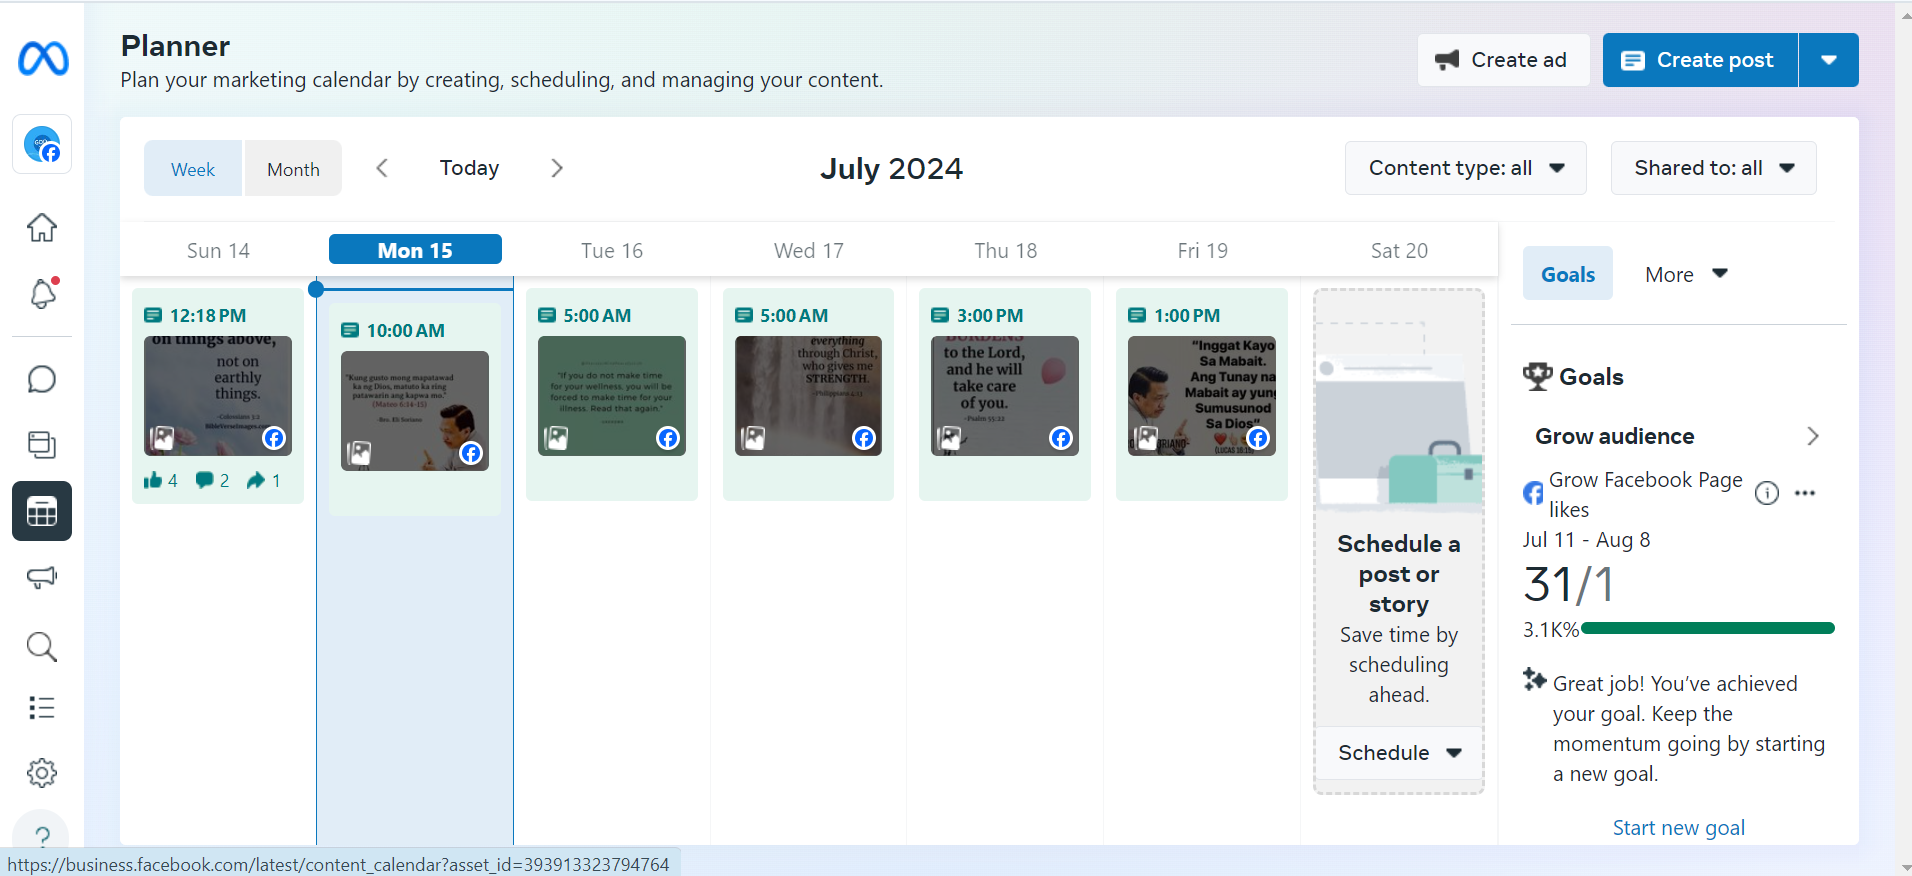
Task: Open the Help question mark icon
Action: click(x=42, y=836)
